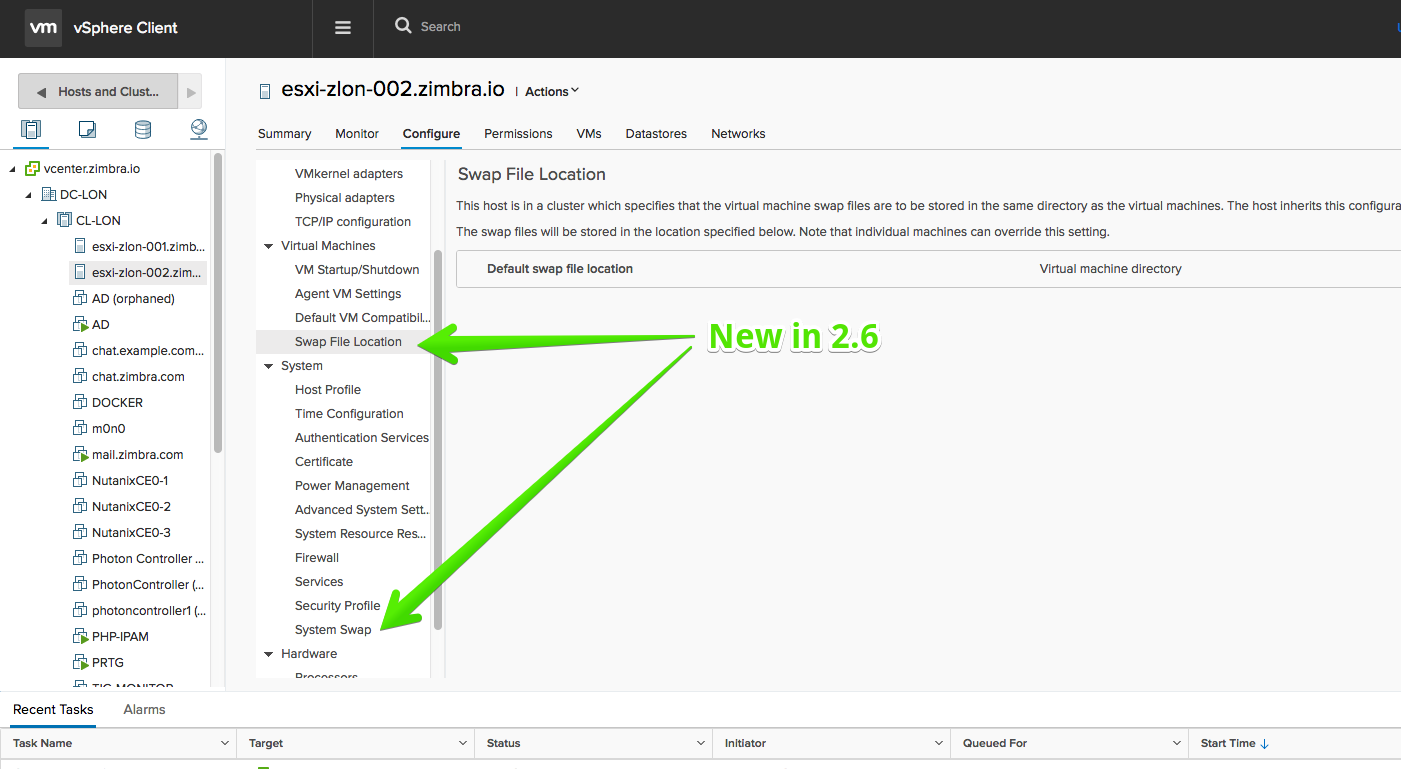Open the Queued For column filter dropdown

(1177, 743)
